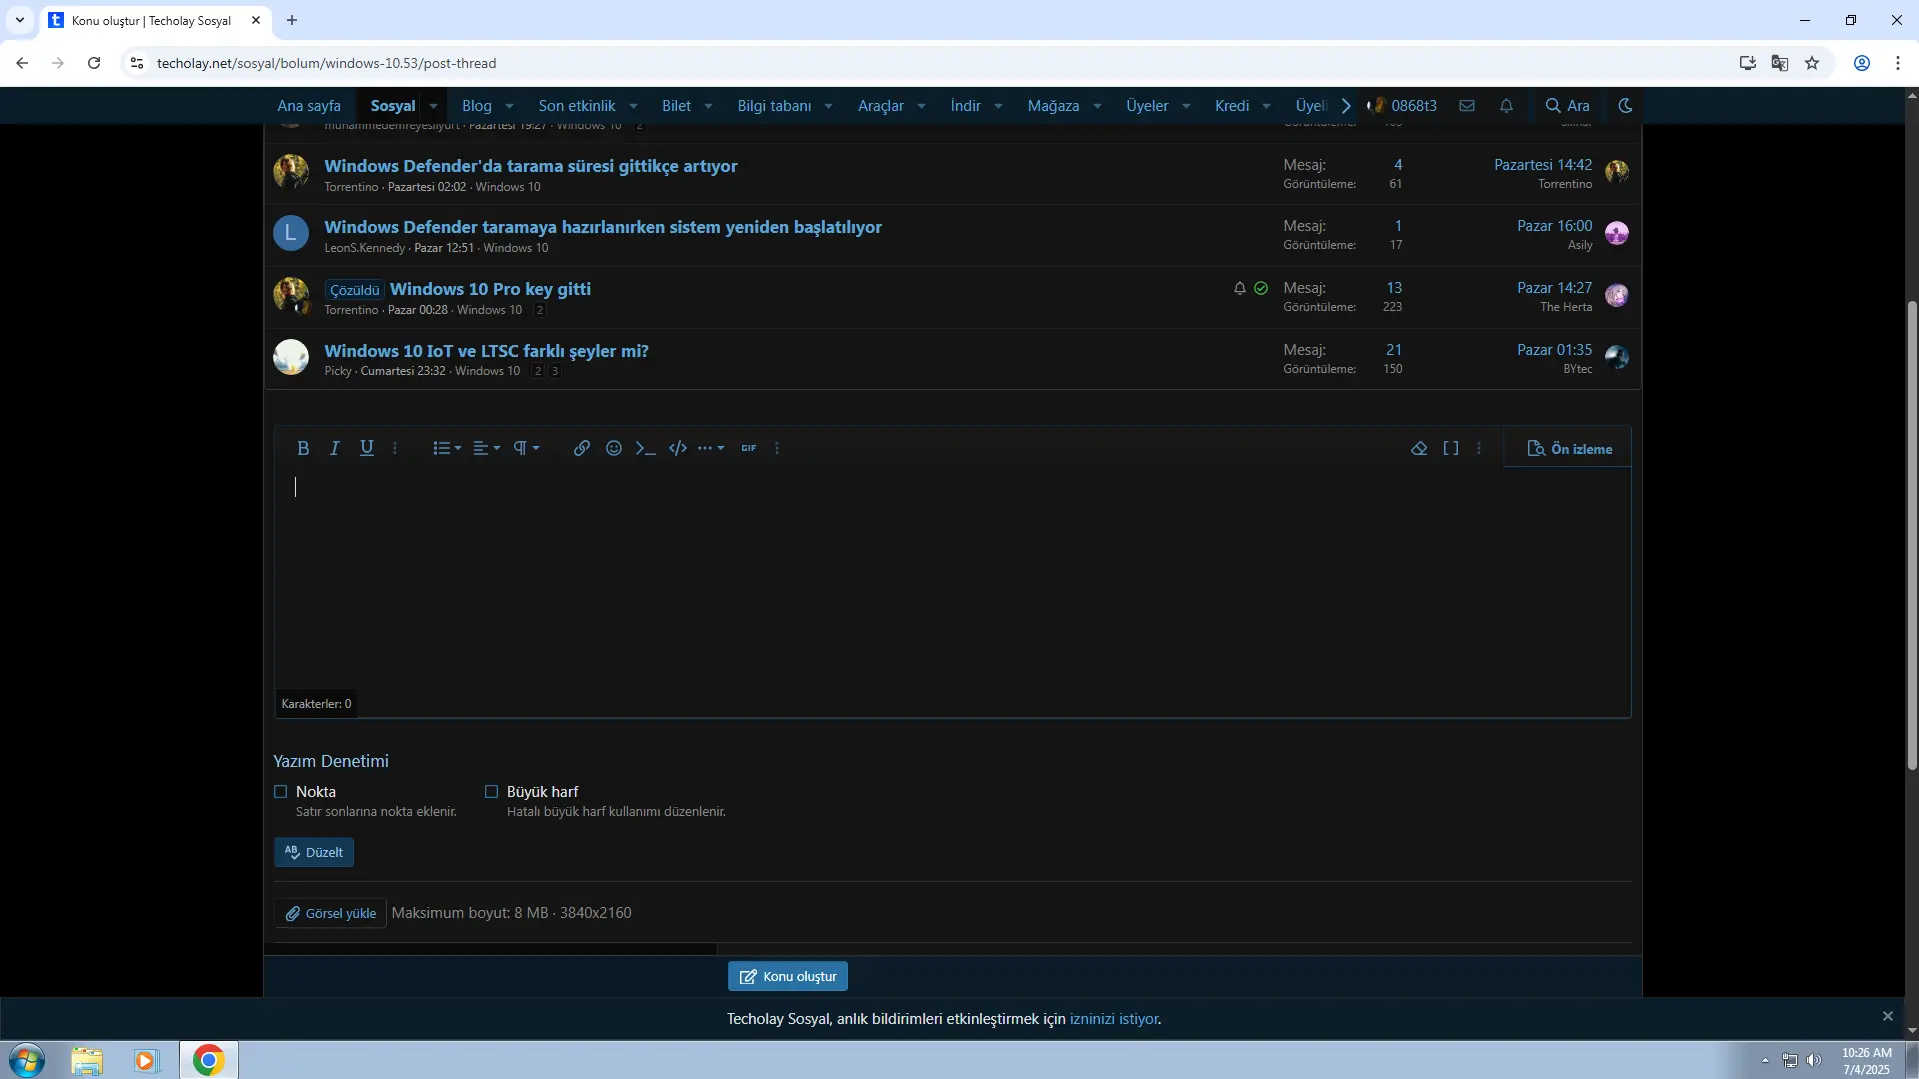The width and height of the screenshot is (1919, 1079).
Task: Insert a link with chain icon
Action: pyautogui.click(x=581, y=448)
